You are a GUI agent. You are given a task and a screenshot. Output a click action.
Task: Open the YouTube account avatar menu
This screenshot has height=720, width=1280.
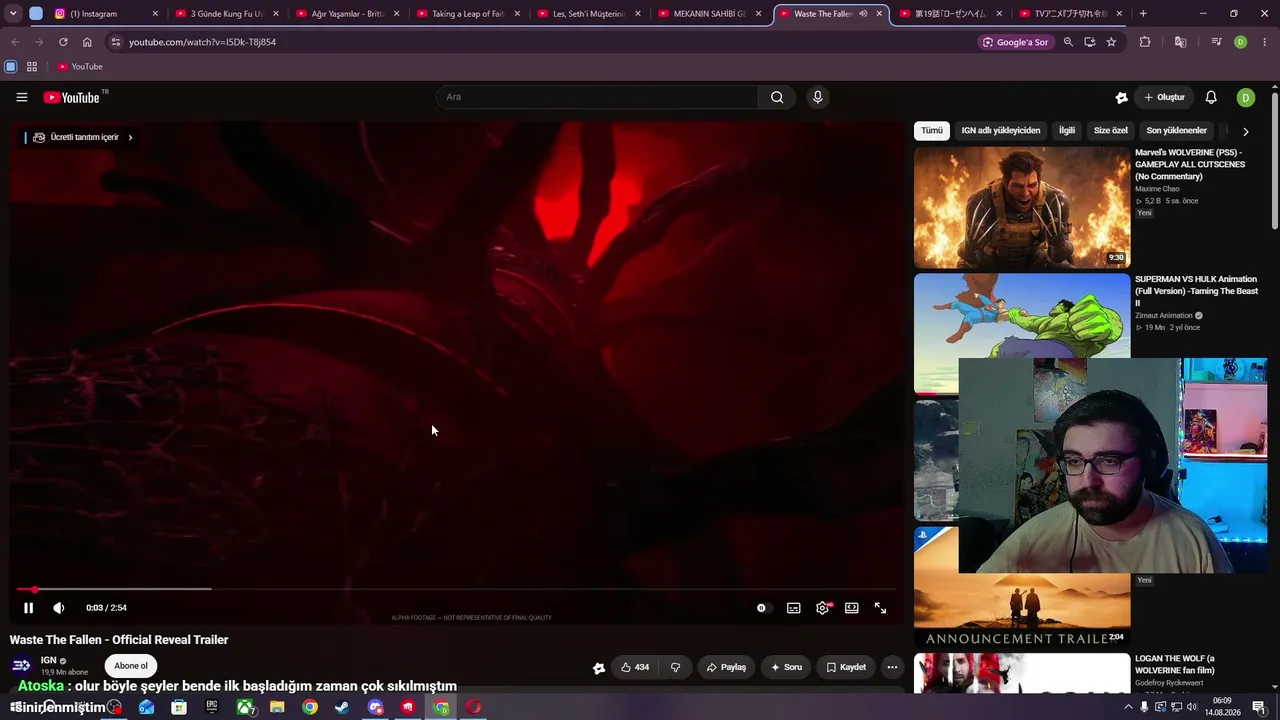1245,97
